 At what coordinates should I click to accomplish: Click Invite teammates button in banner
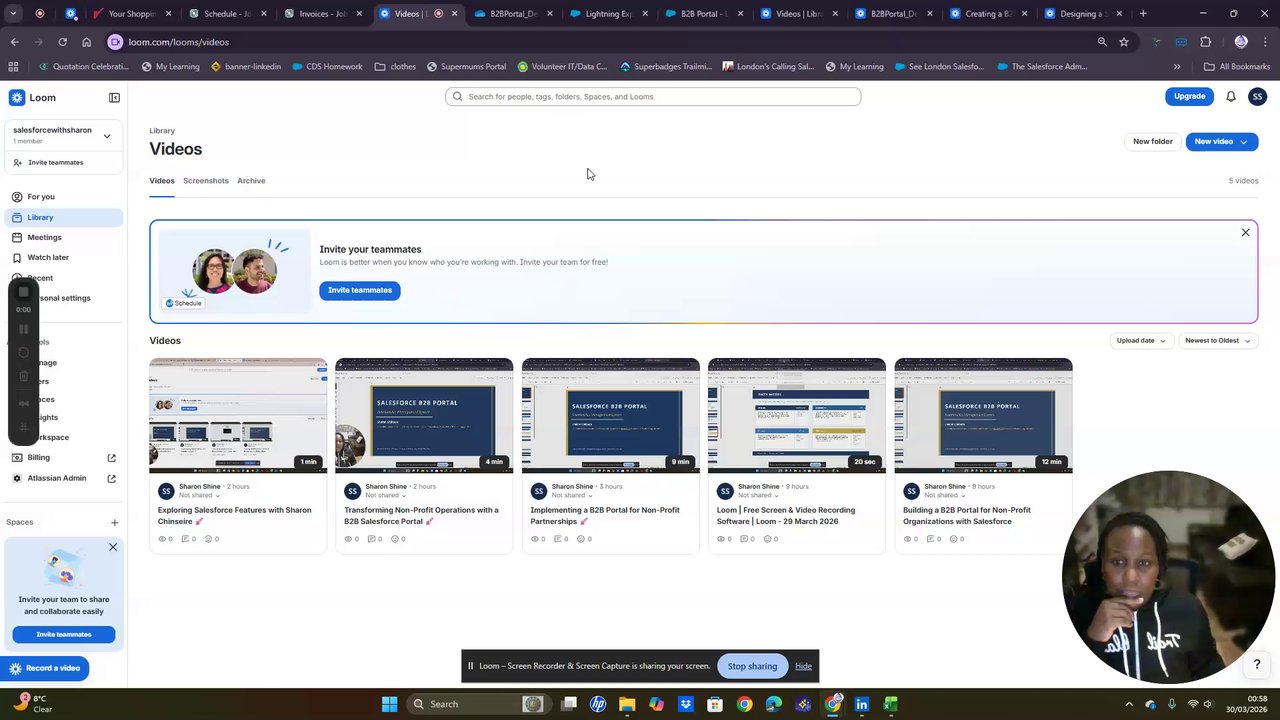click(360, 290)
